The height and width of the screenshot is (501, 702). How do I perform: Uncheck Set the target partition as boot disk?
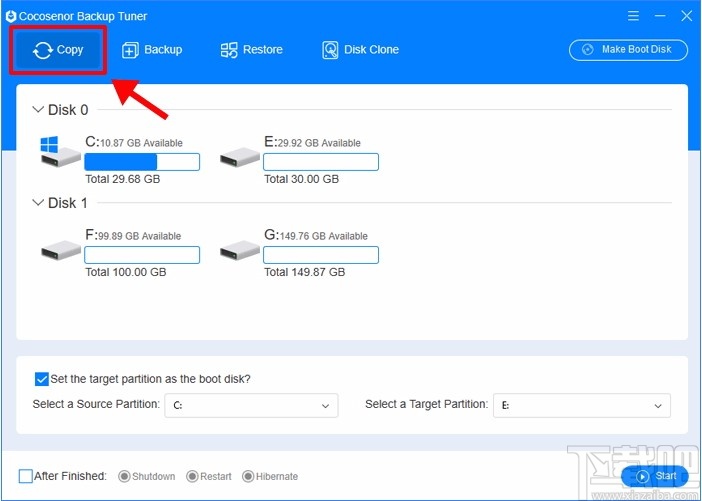coord(41,379)
